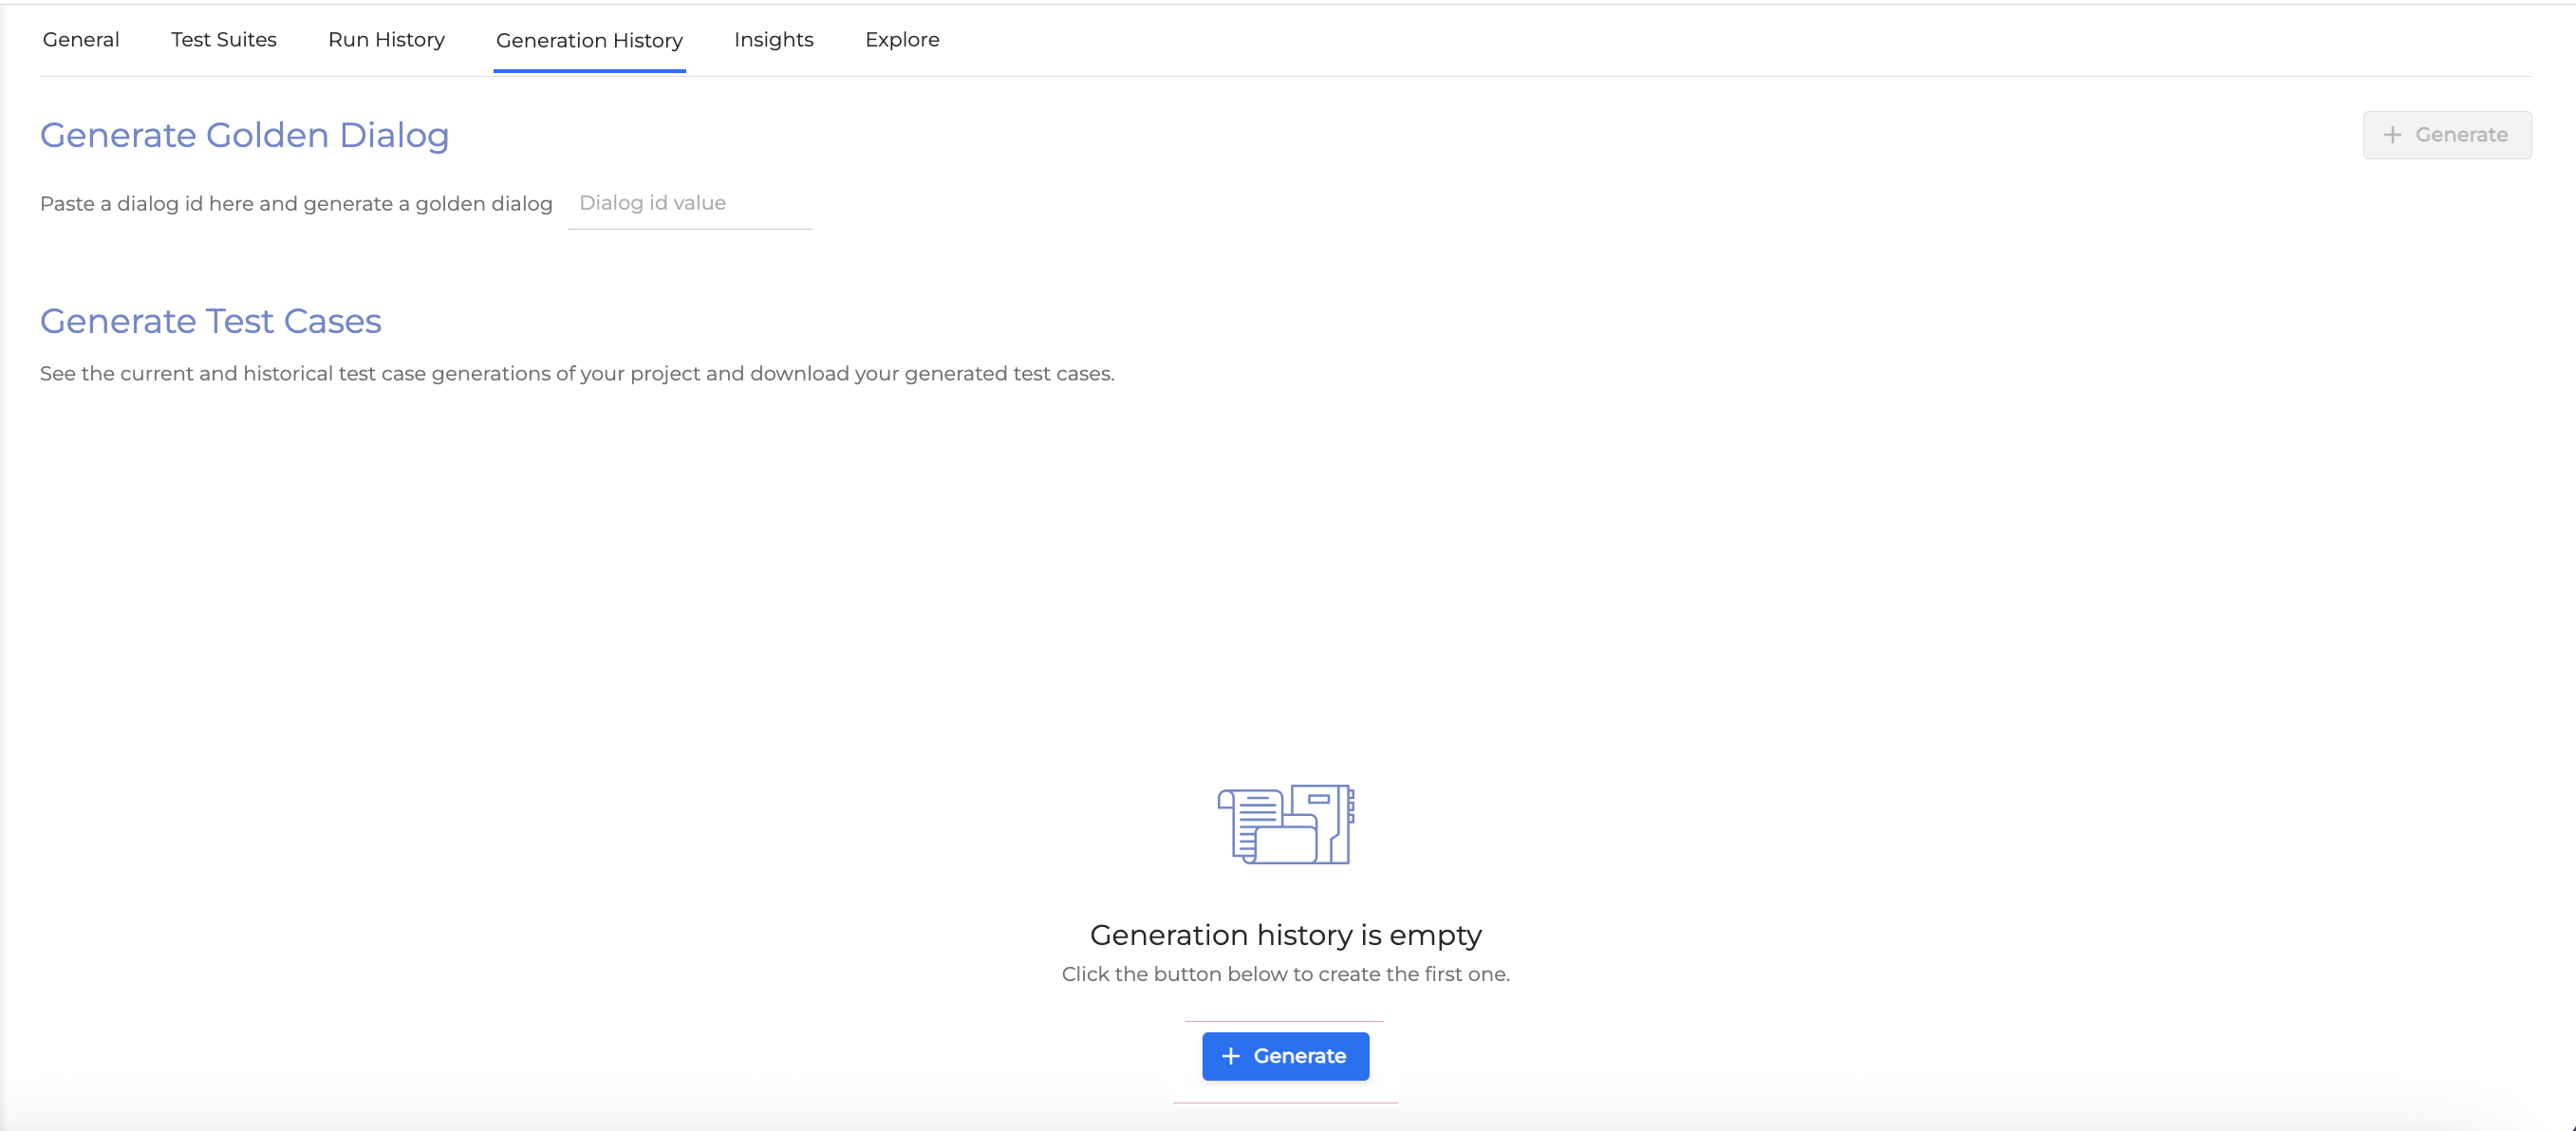The image size is (2576, 1131).
Task: Click the test case generations description text
Action: [x=576, y=374]
